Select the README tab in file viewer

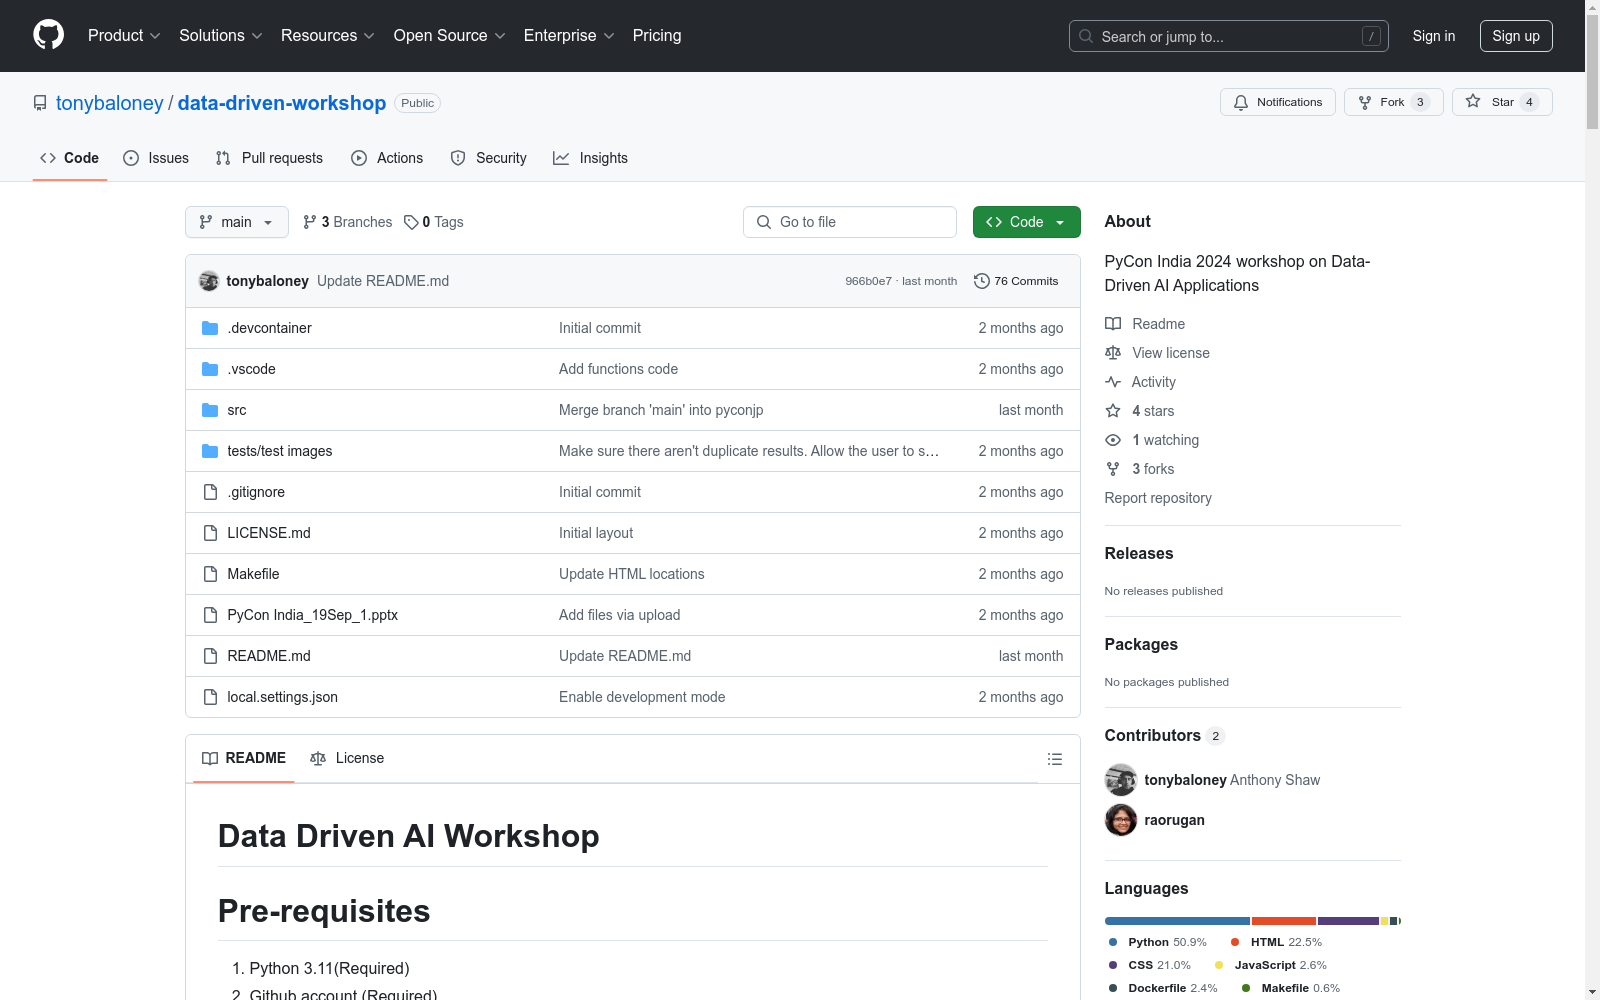click(244, 758)
